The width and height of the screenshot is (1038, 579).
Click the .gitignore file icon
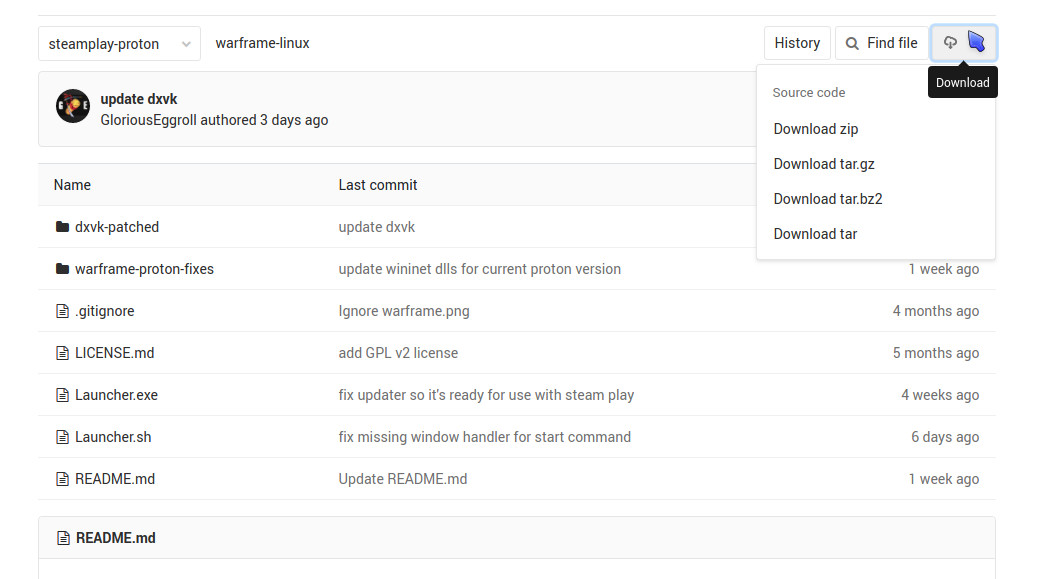[62, 311]
